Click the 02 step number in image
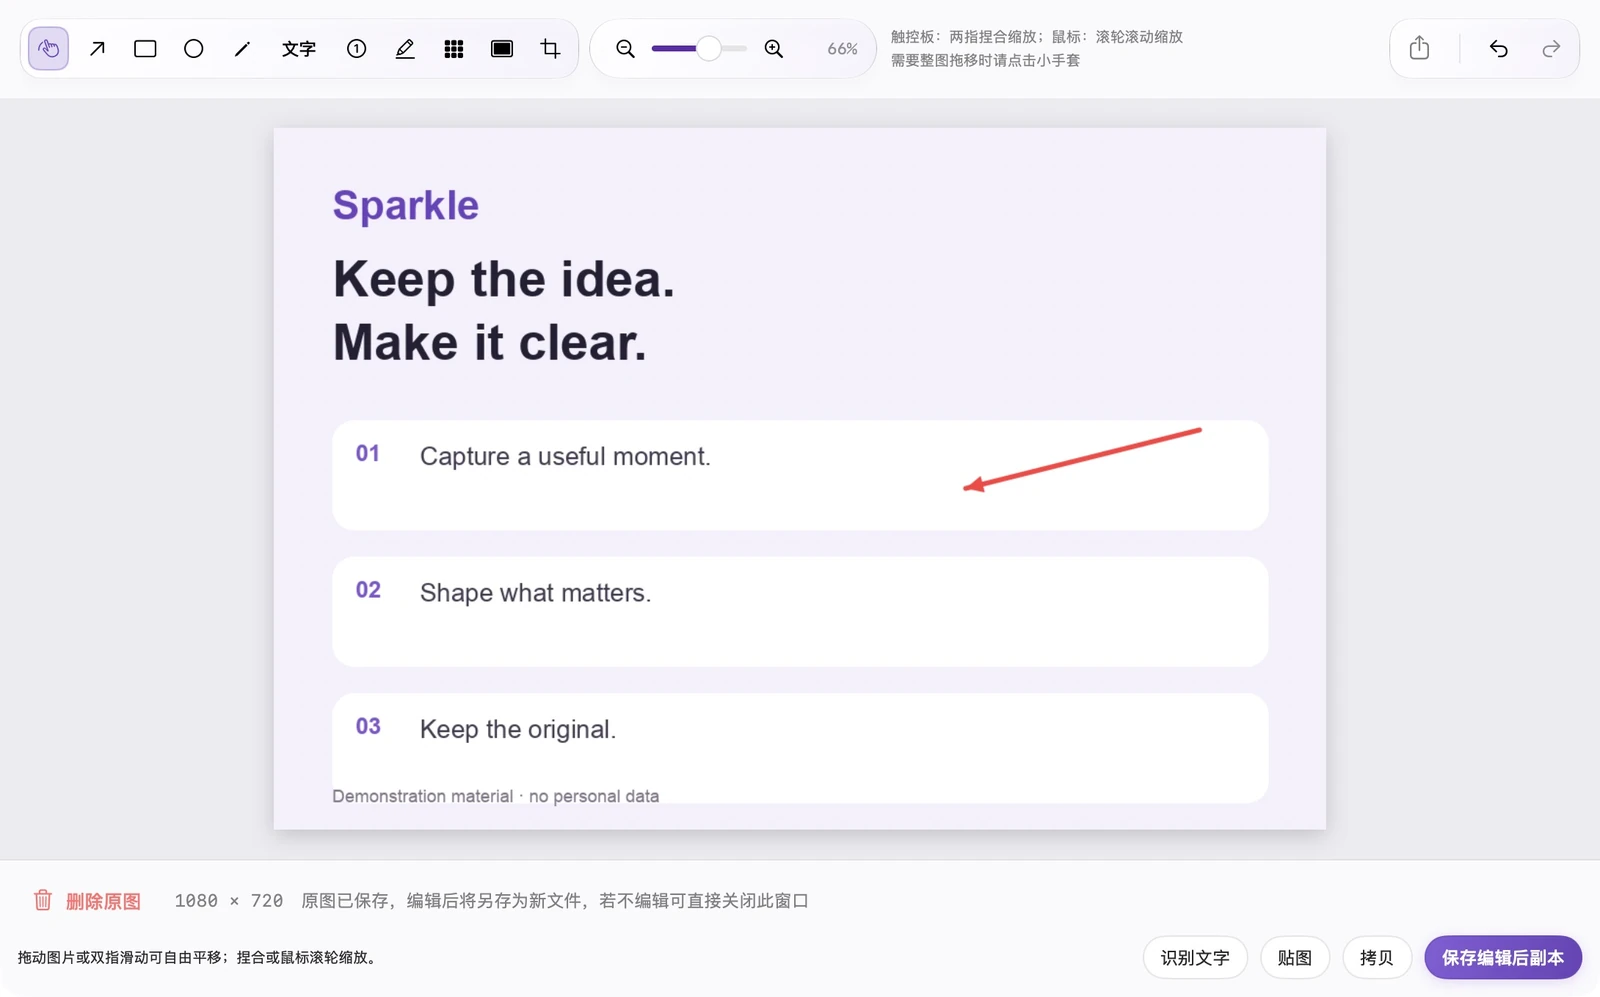1600x997 pixels. tap(368, 590)
